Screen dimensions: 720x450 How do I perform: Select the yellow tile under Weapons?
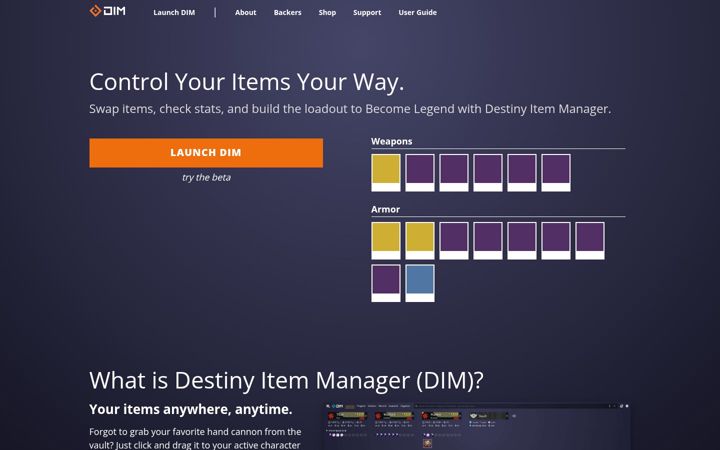386,173
